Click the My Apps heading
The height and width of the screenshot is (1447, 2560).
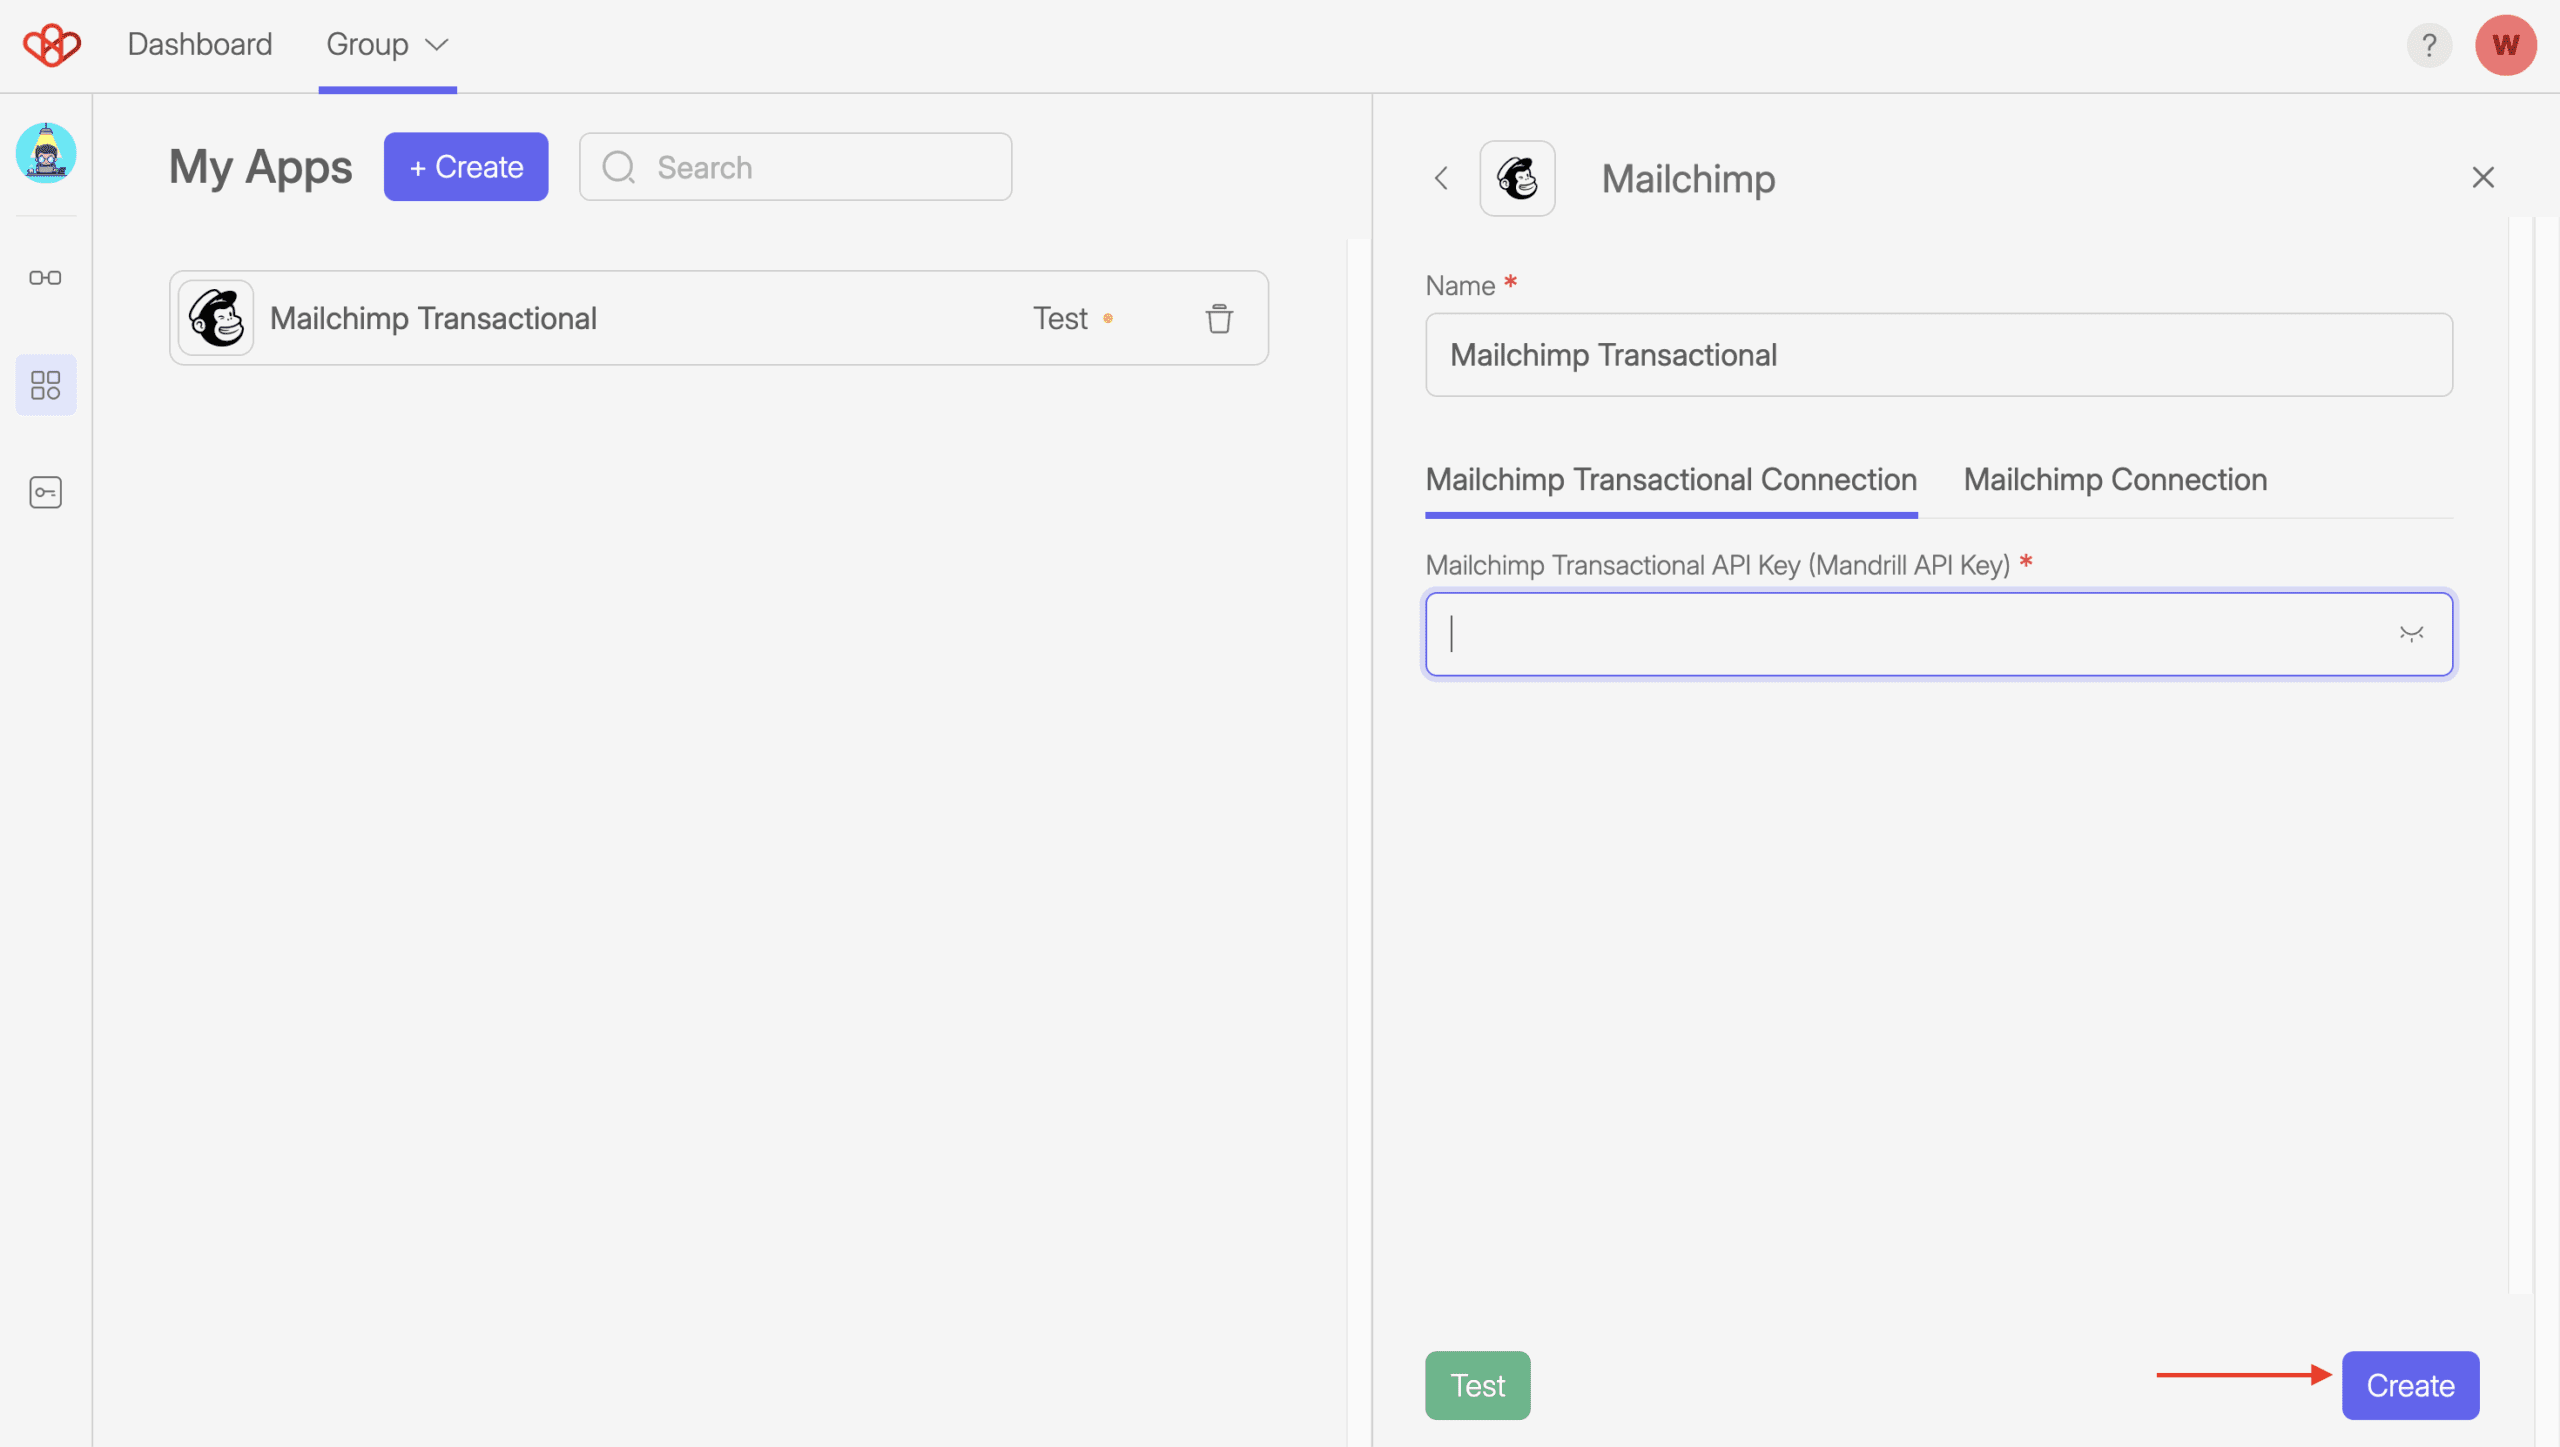[x=260, y=167]
